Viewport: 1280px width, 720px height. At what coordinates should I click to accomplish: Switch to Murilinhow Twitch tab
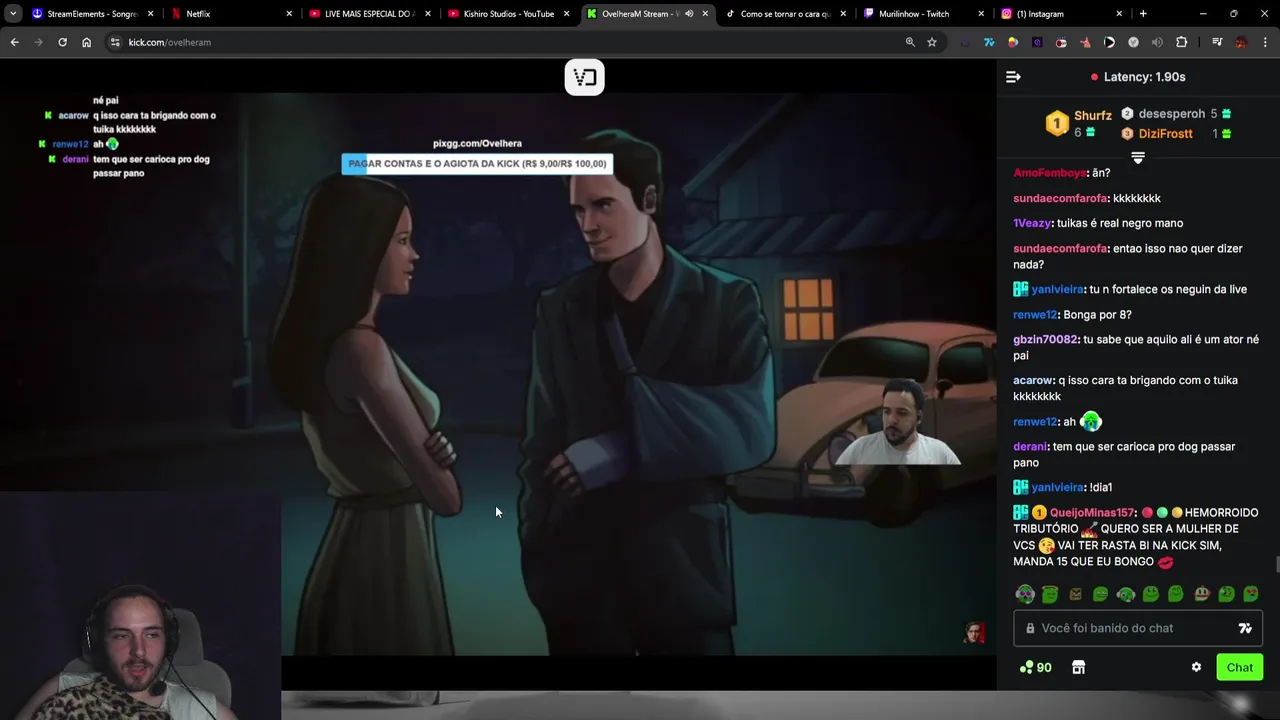click(x=925, y=14)
